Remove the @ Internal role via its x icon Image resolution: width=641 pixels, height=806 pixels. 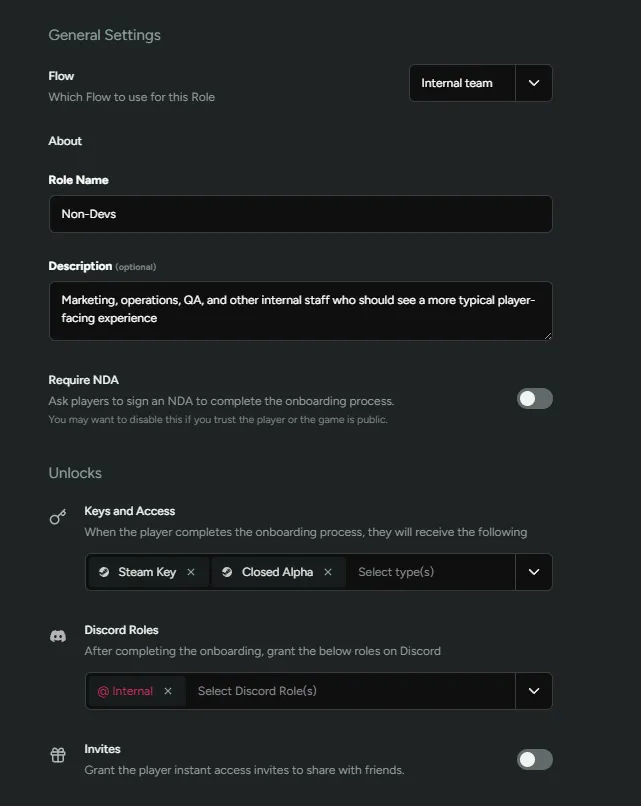pyautogui.click(x=167, y=690)
